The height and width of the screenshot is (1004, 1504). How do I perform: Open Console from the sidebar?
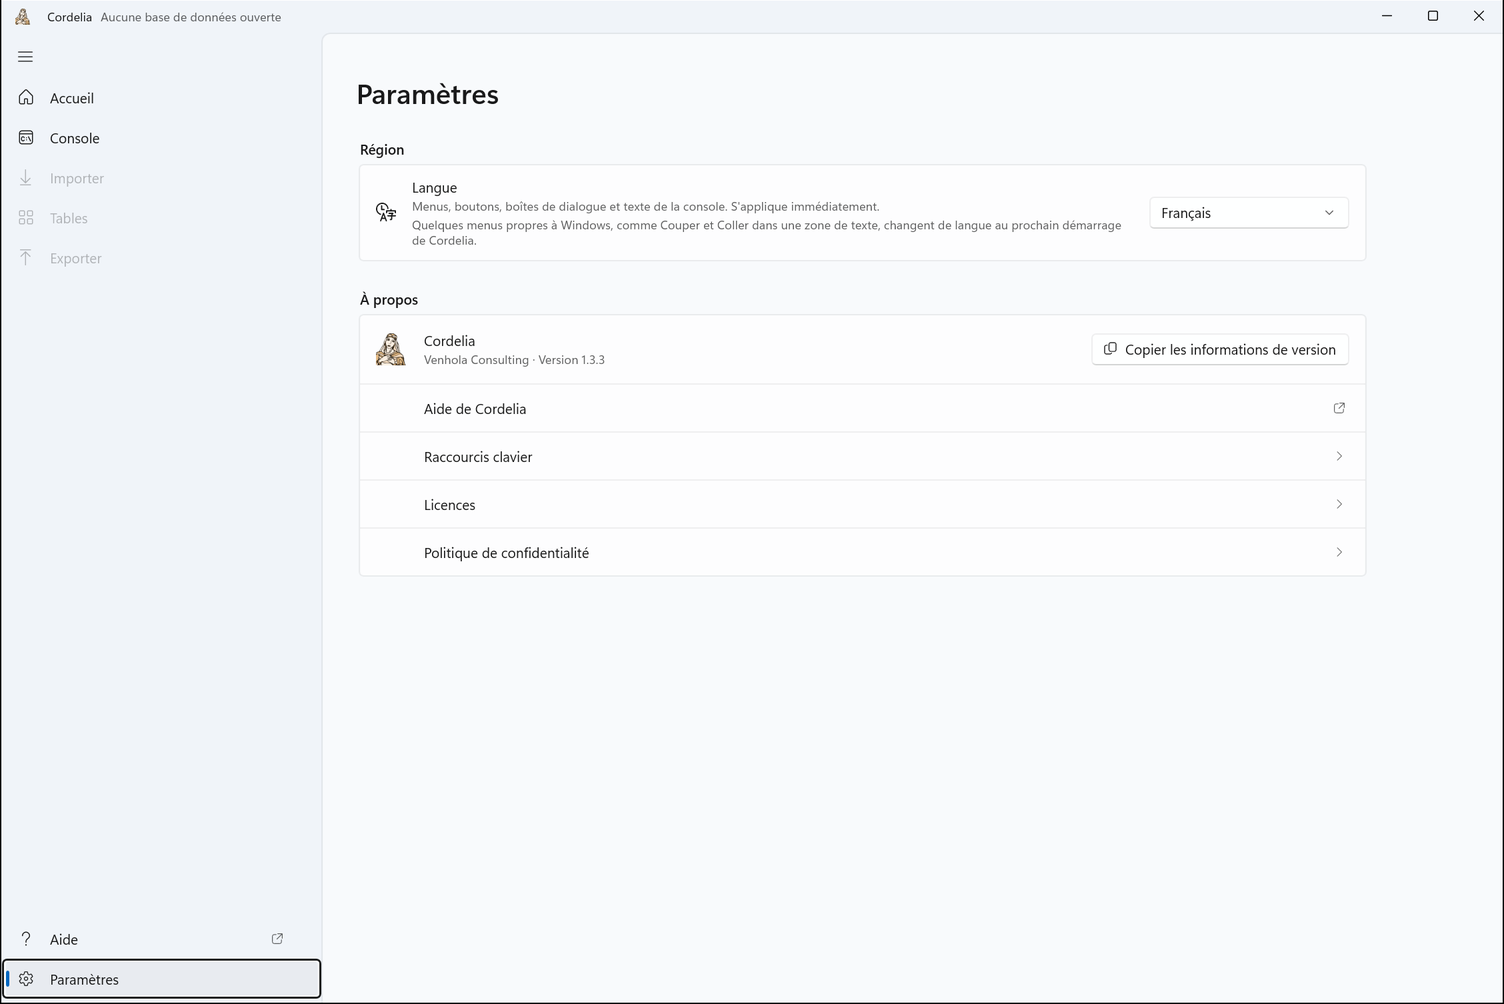[x=162, y=138]
